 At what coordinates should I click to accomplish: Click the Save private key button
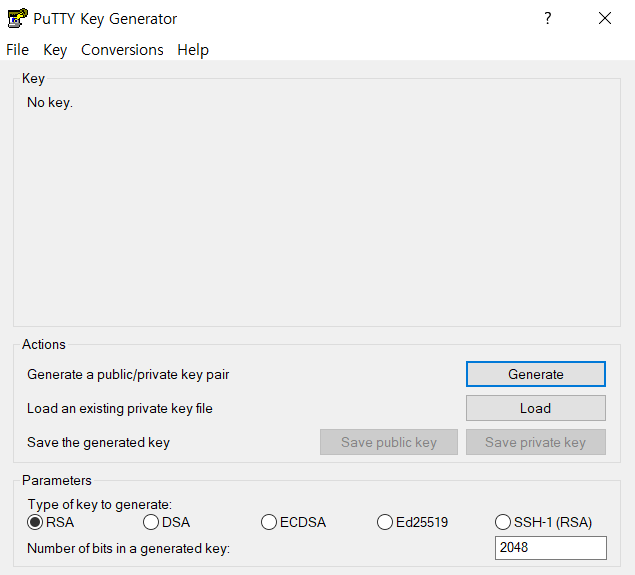click(536, 442)
